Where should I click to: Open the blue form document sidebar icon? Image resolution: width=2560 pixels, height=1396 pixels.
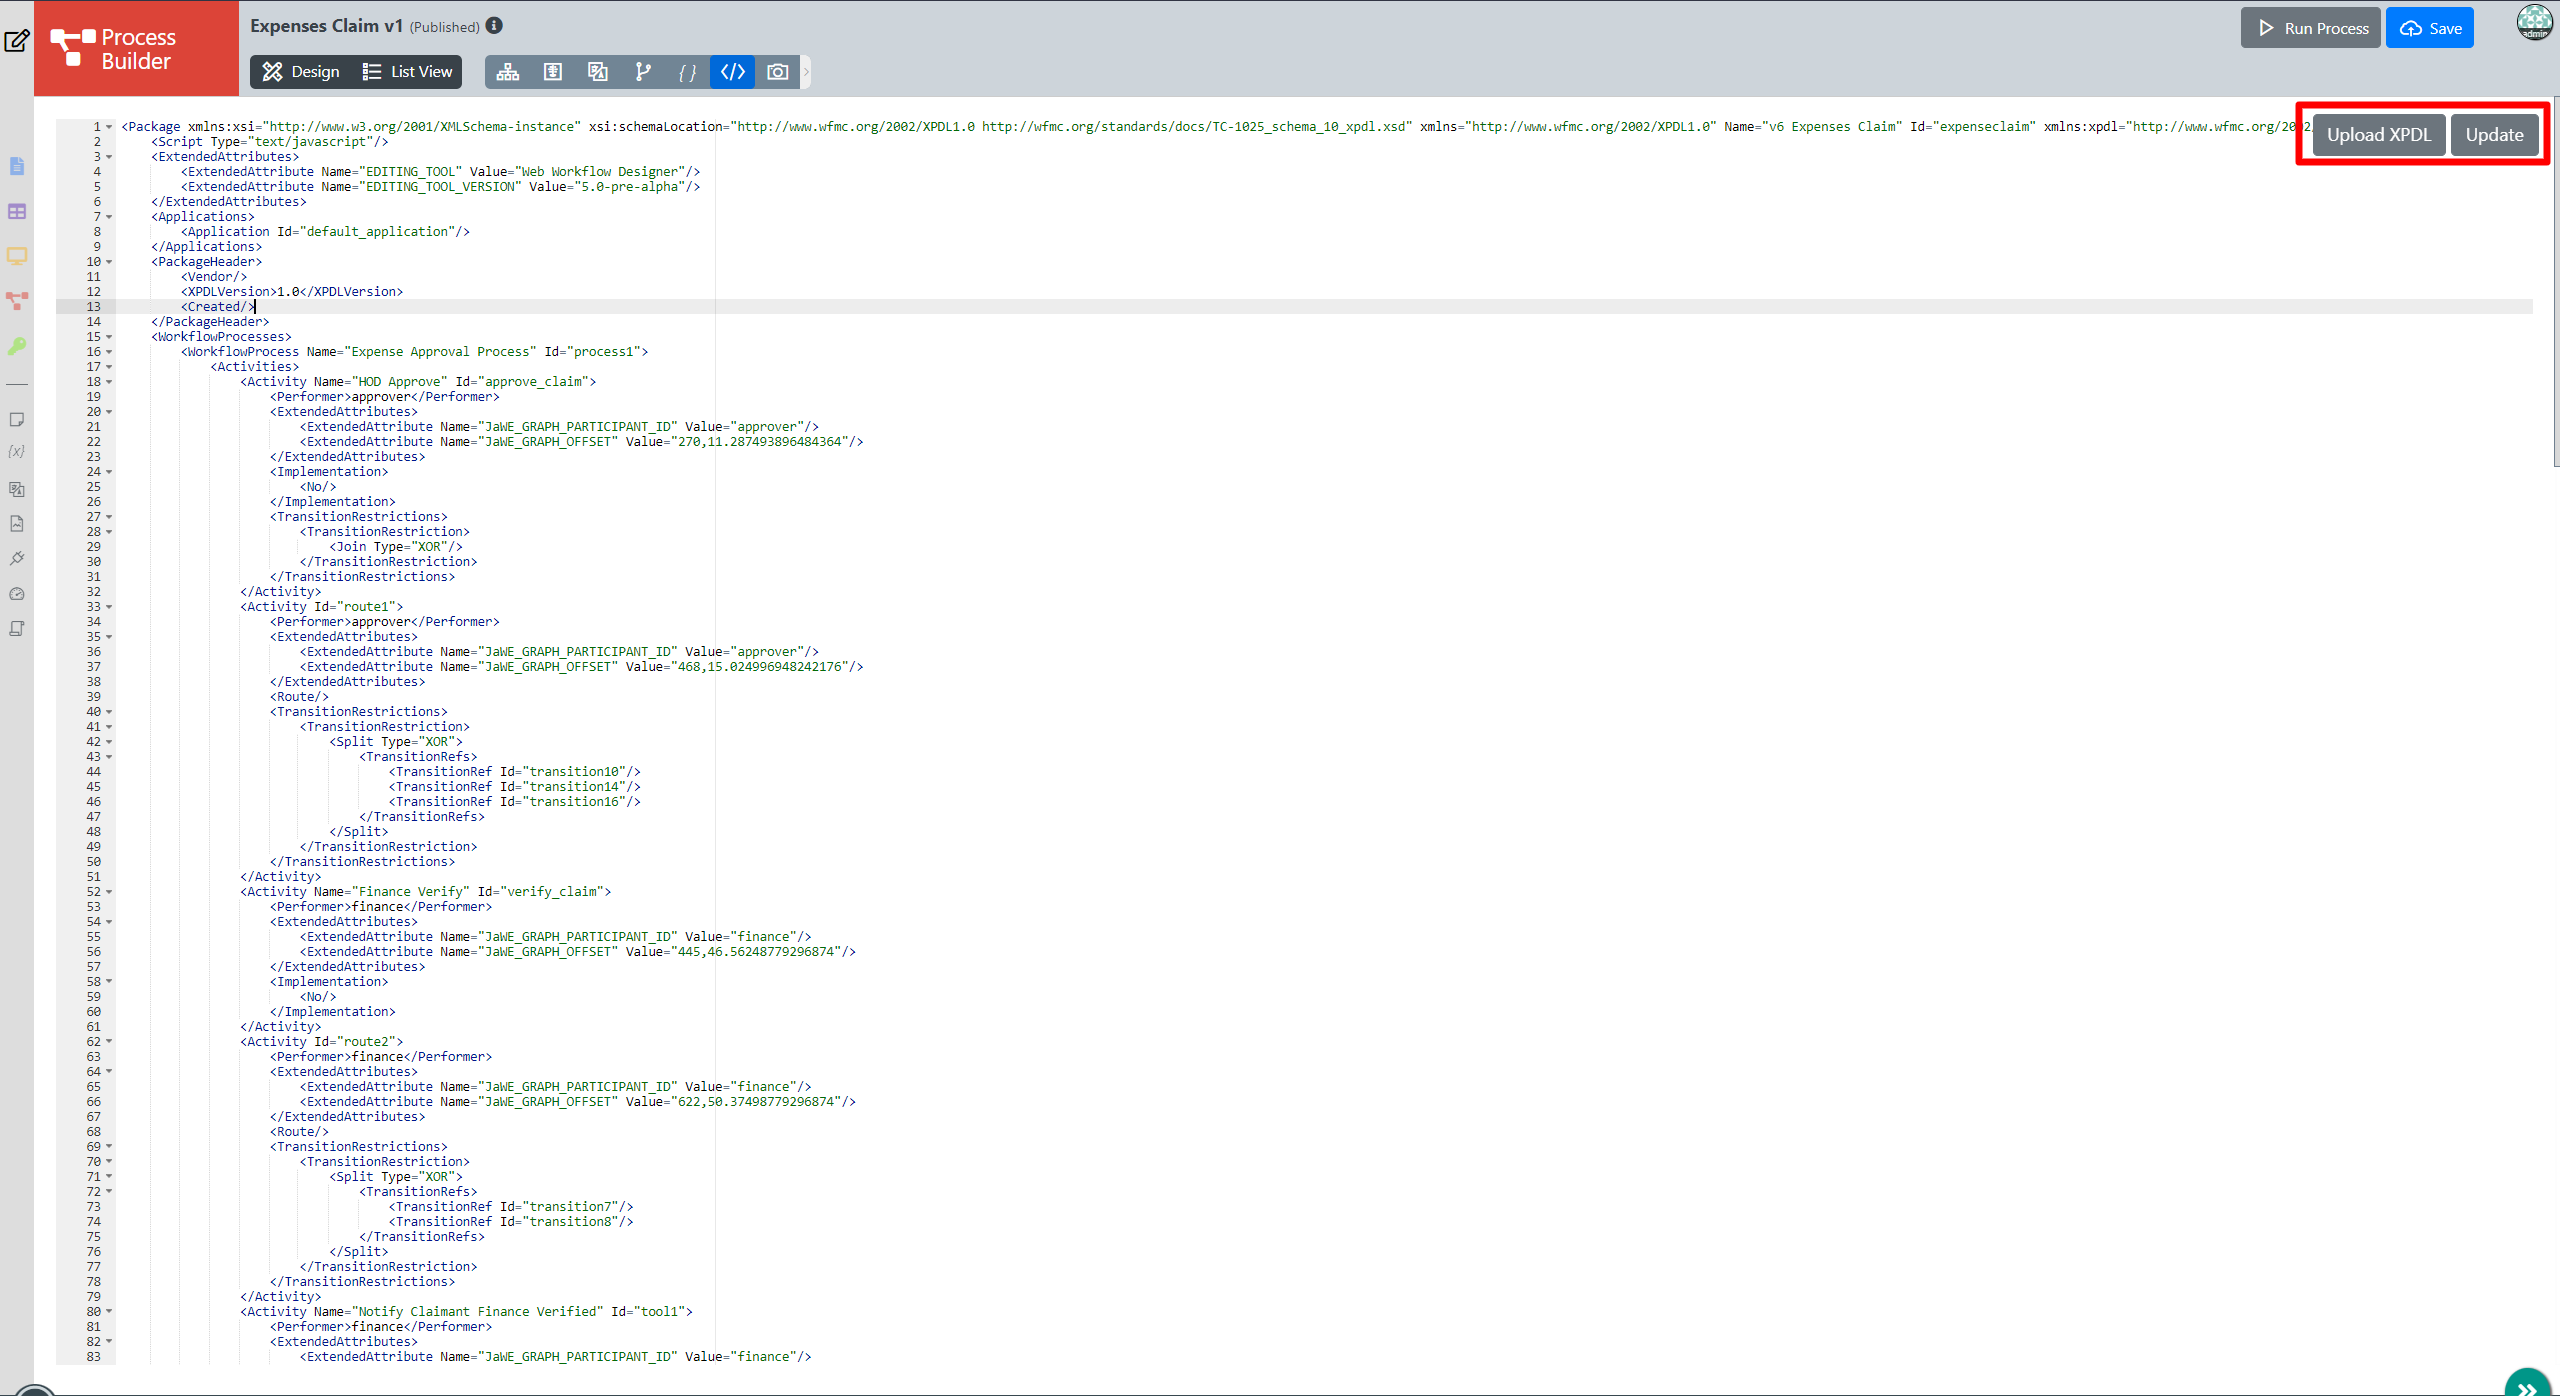pyautogui.click(x=17, y=166)
